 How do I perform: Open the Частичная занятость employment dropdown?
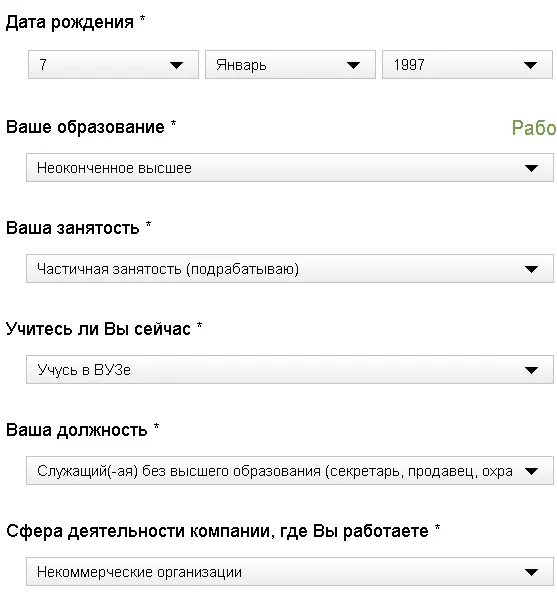pyautogui.click(x=290, y=268)
